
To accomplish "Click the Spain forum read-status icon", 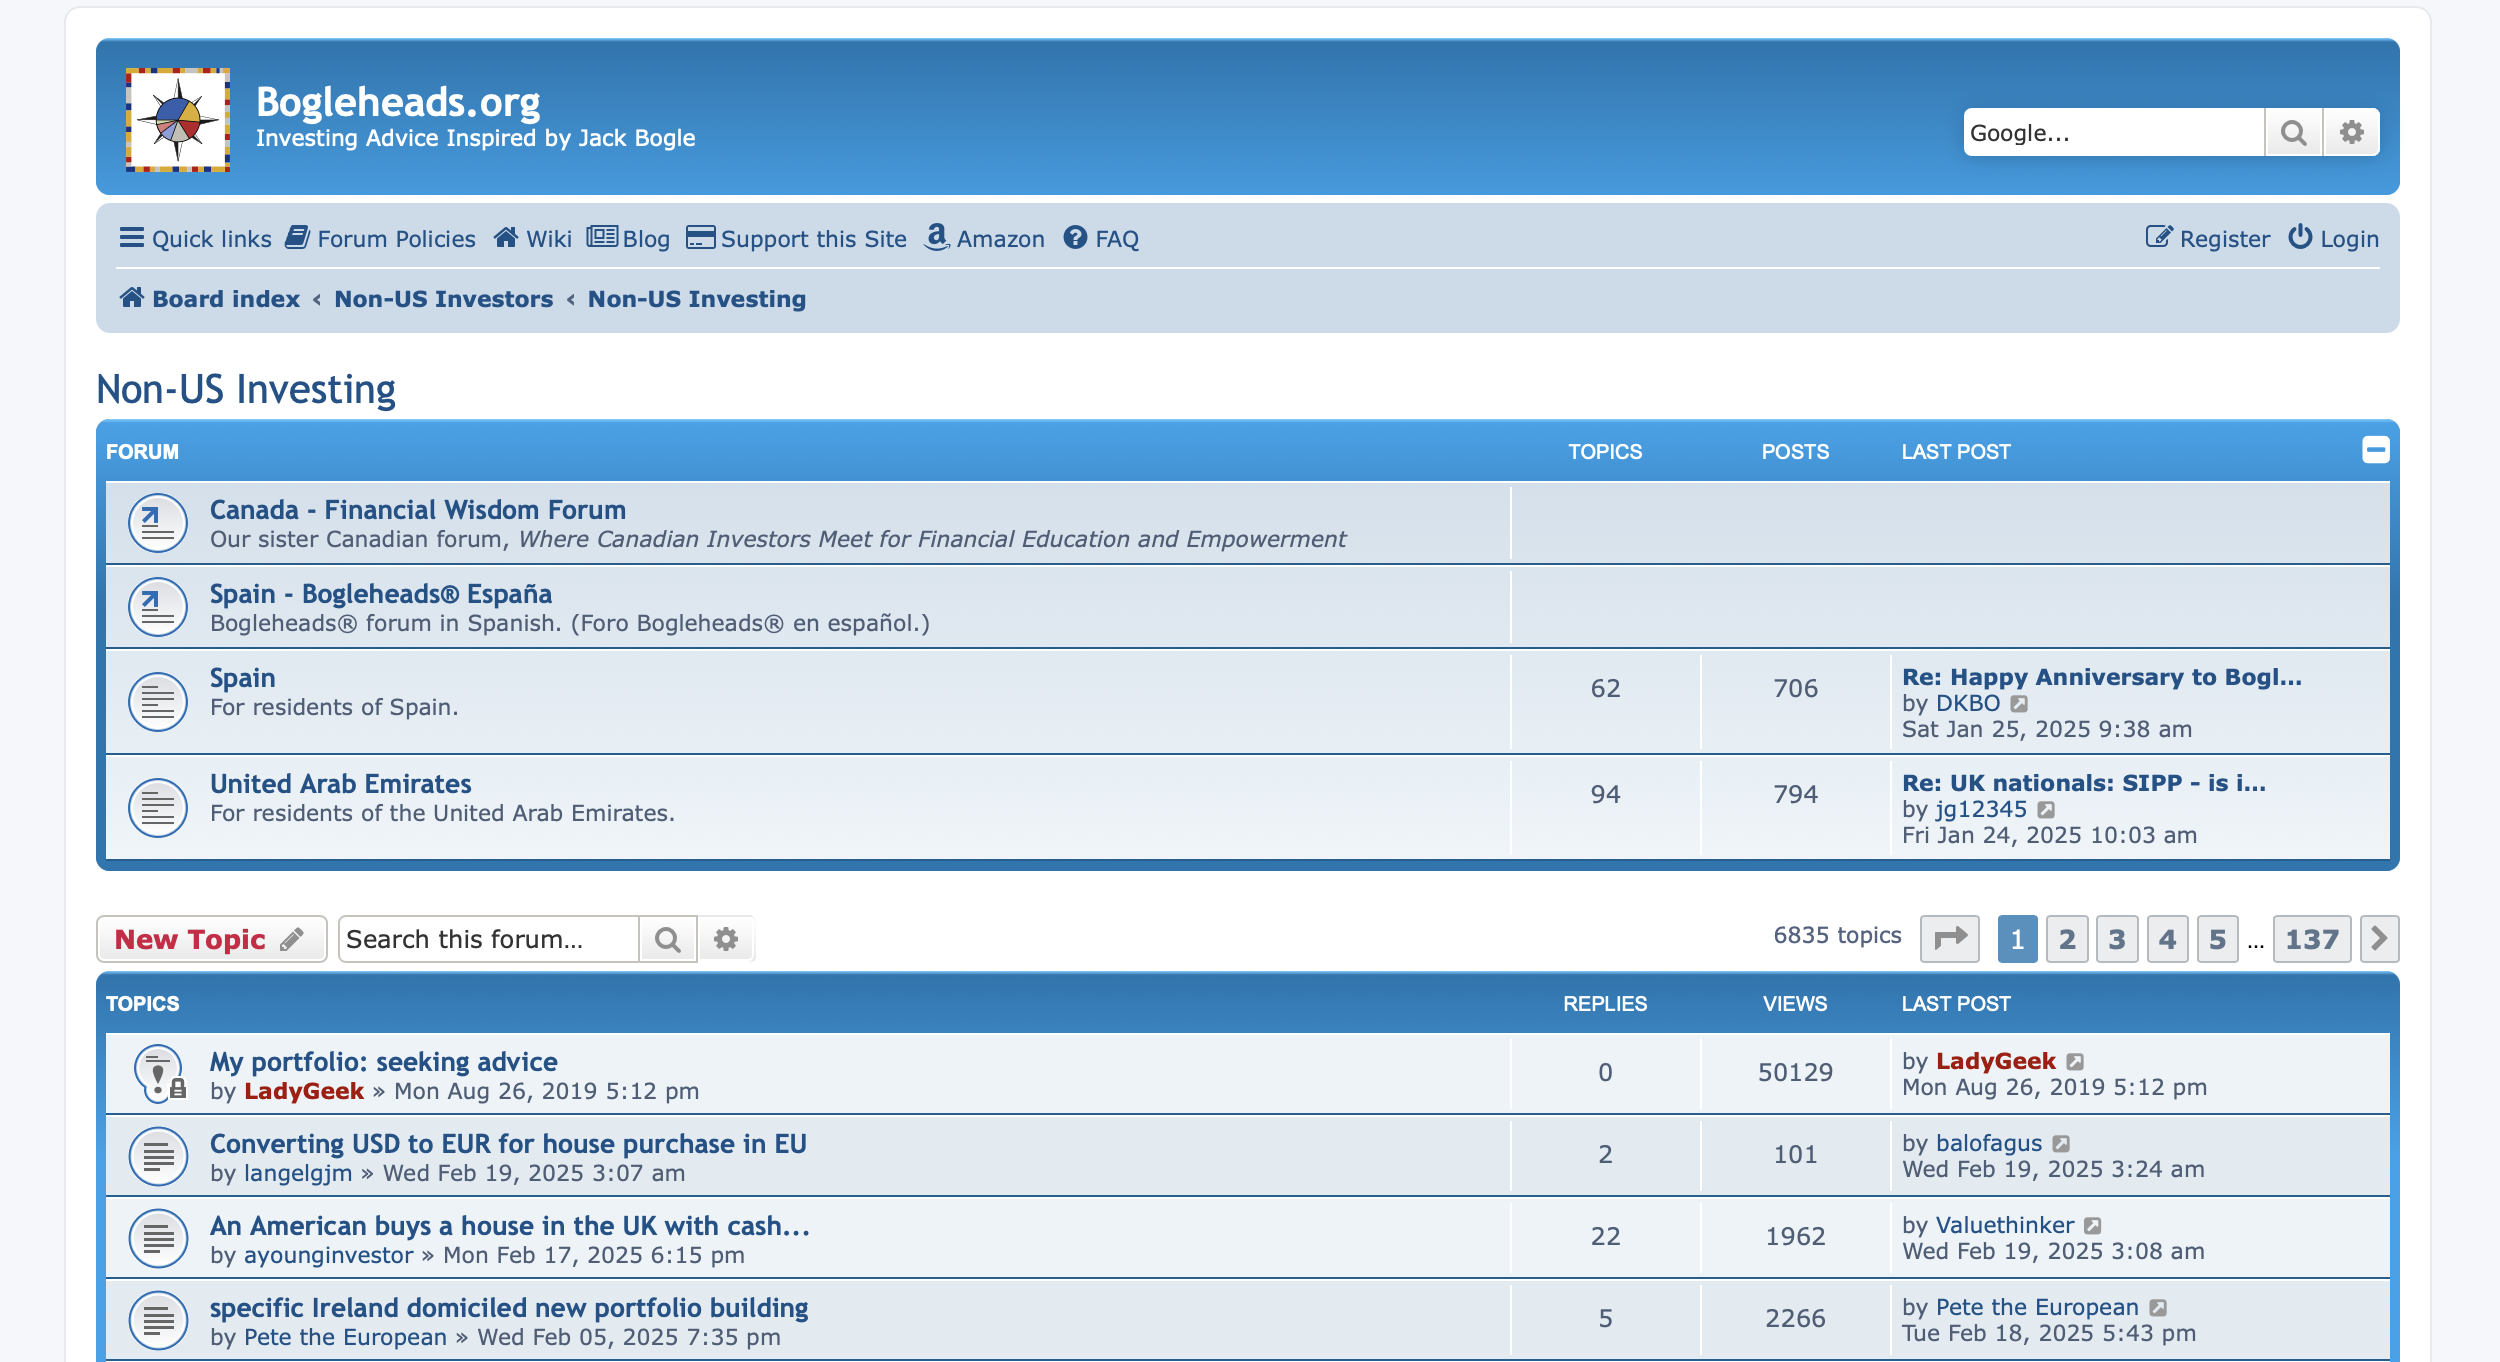I will (x=158, y=701).
